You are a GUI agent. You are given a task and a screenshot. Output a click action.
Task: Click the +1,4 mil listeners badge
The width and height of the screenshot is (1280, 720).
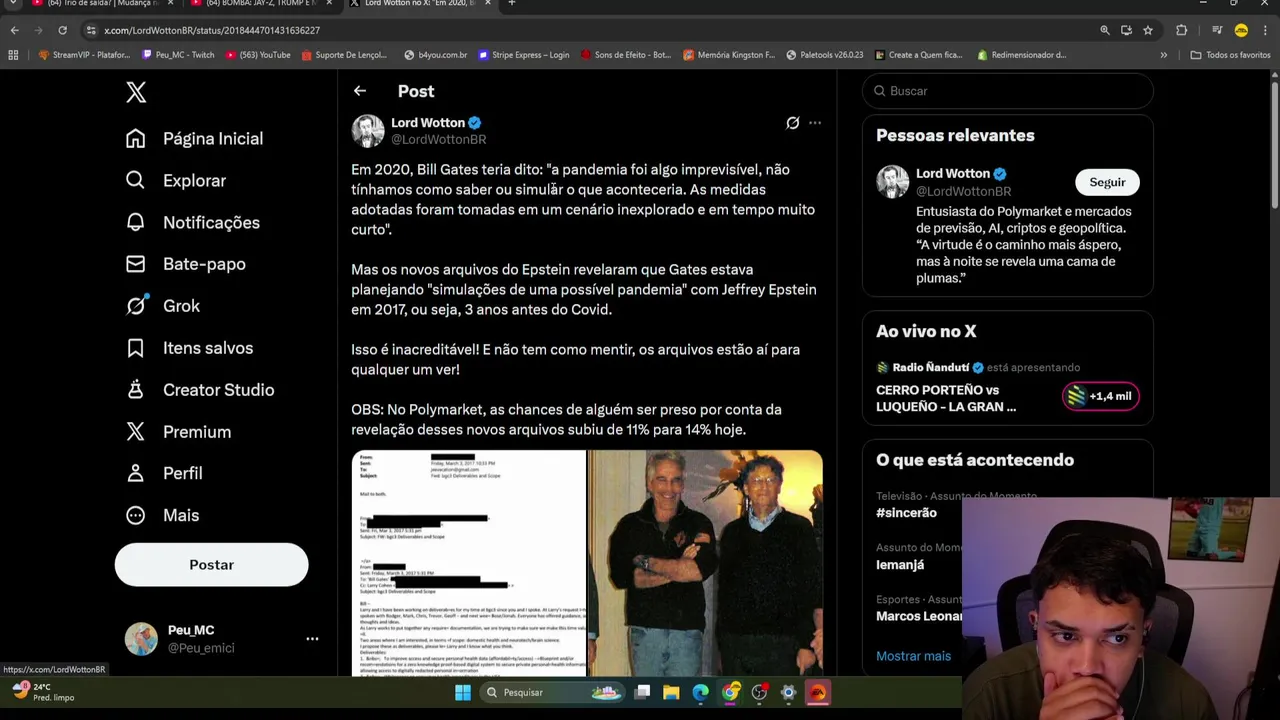[x=1101, y=396]
